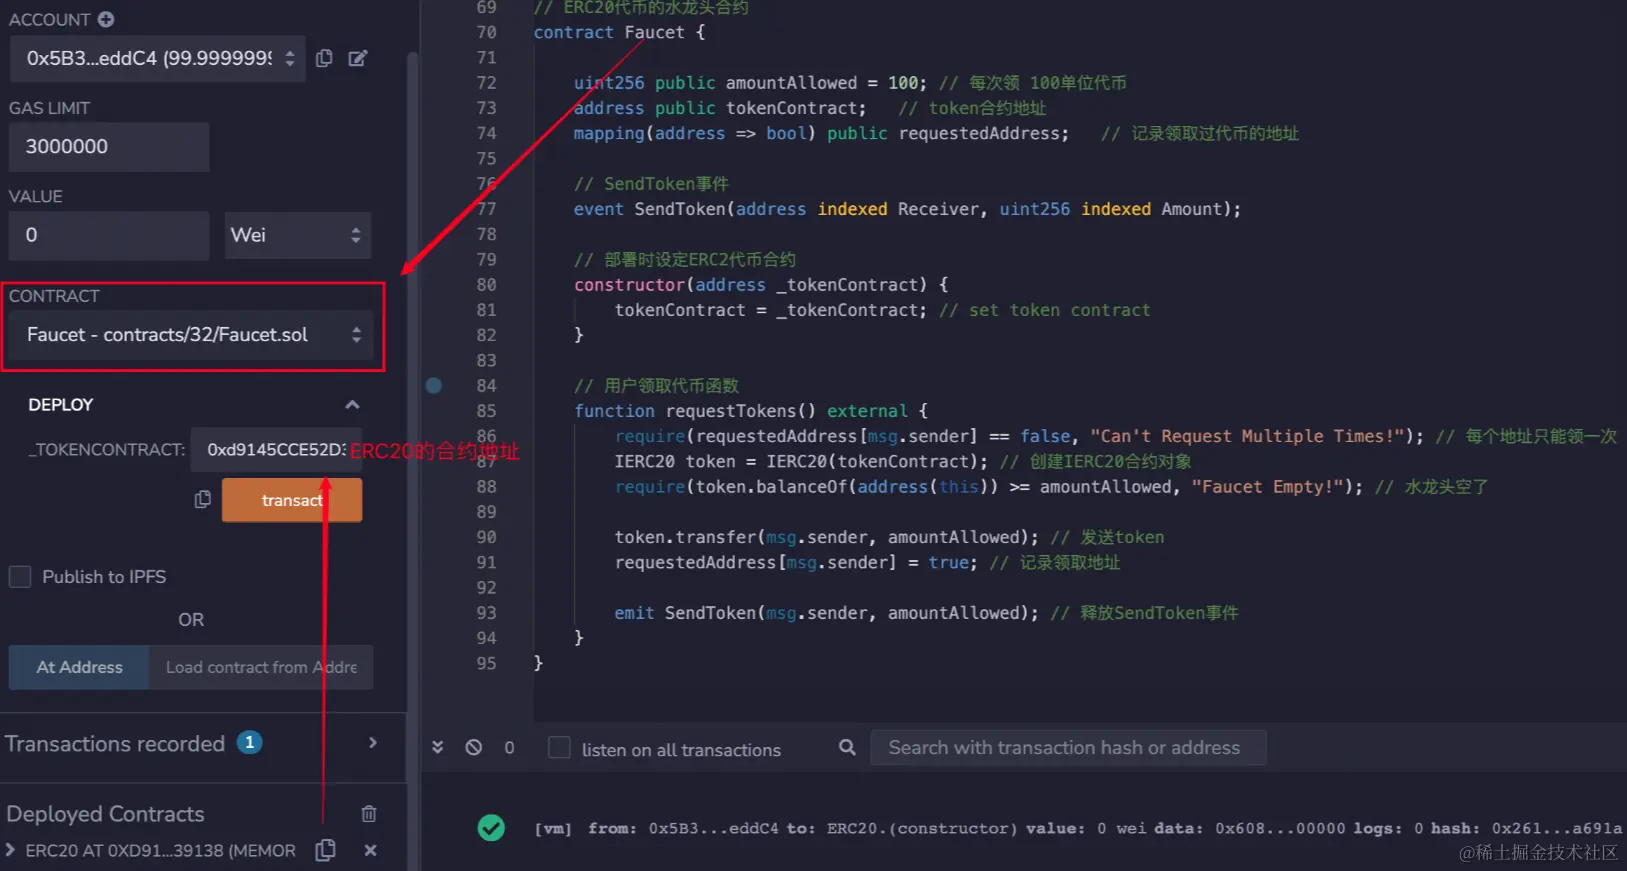Expand the ERC20 deployed contract entry
Viewport: 1627px width, 871px height.
pyautogui.click(x=10, y=850)
